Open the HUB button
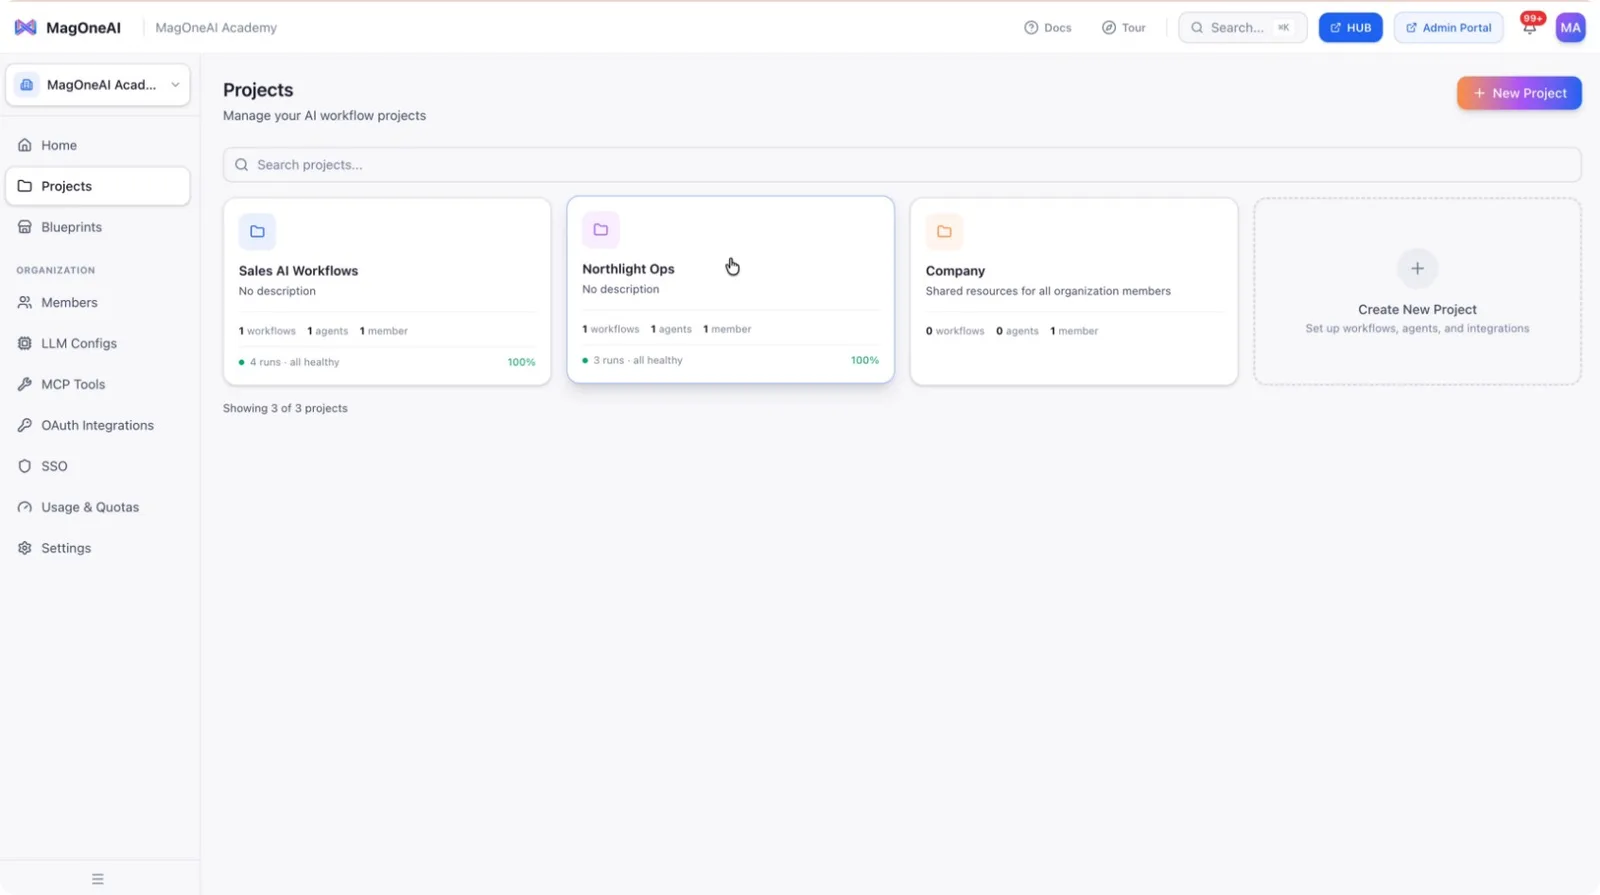 coord(1350,28)
